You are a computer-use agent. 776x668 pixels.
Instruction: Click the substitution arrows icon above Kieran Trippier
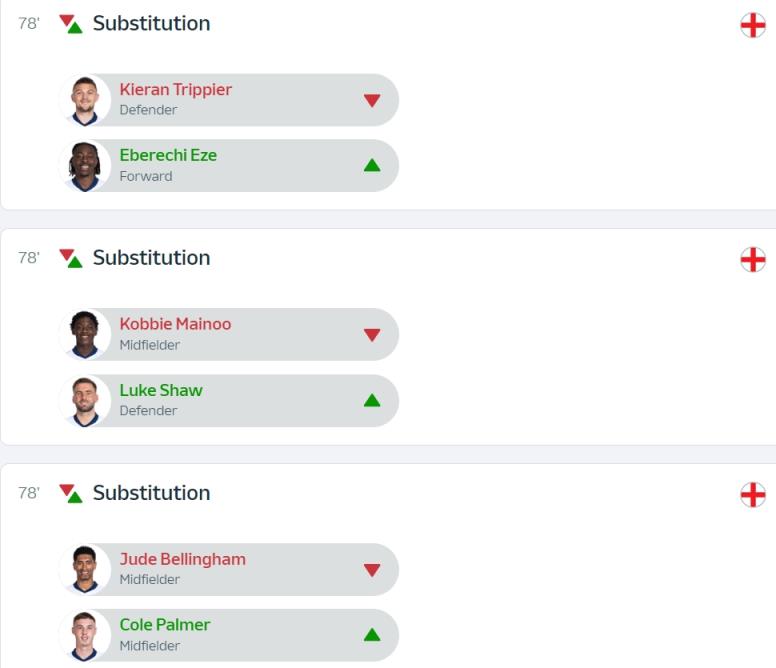[70, 23]
